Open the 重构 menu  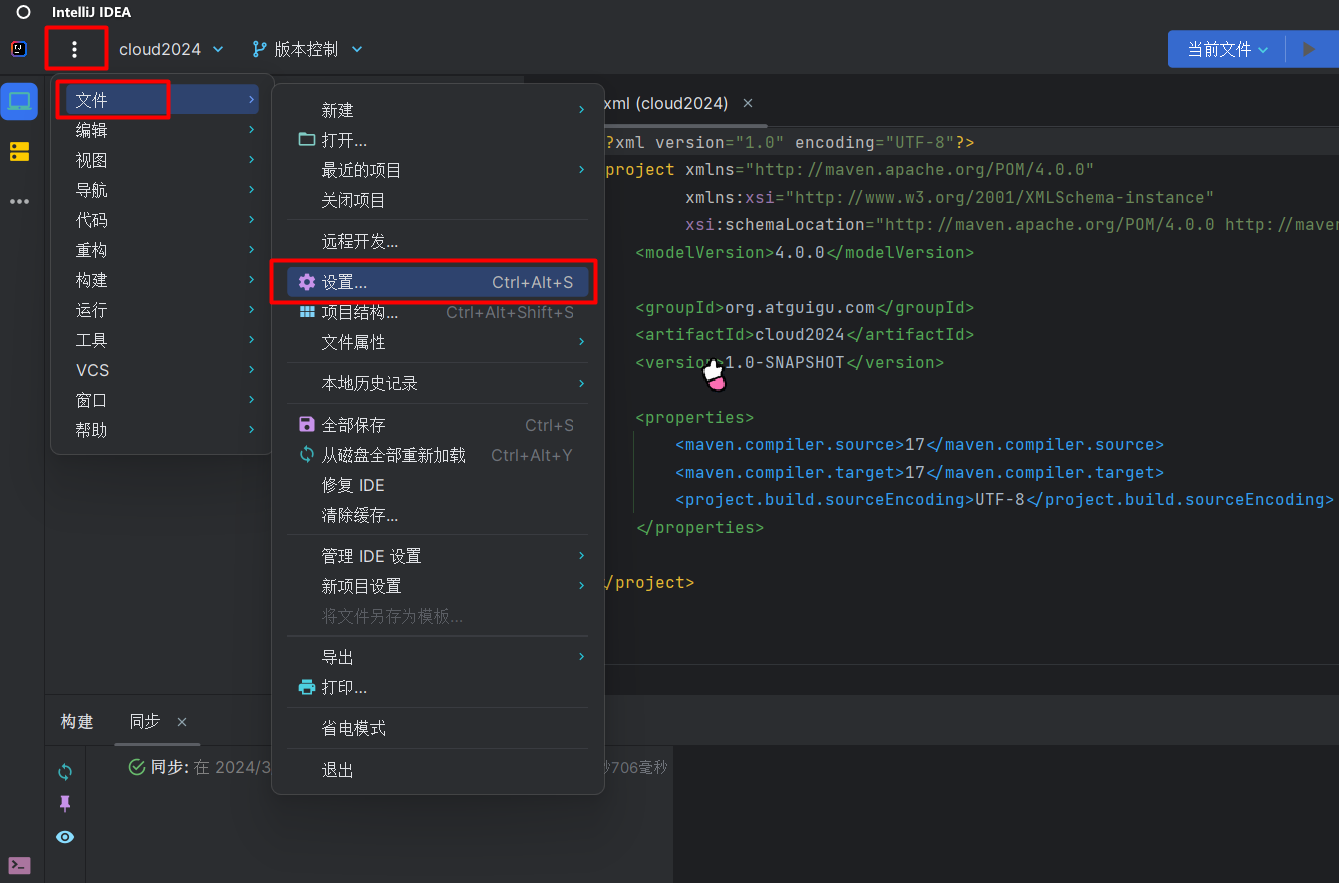click(x=162, y=250)
